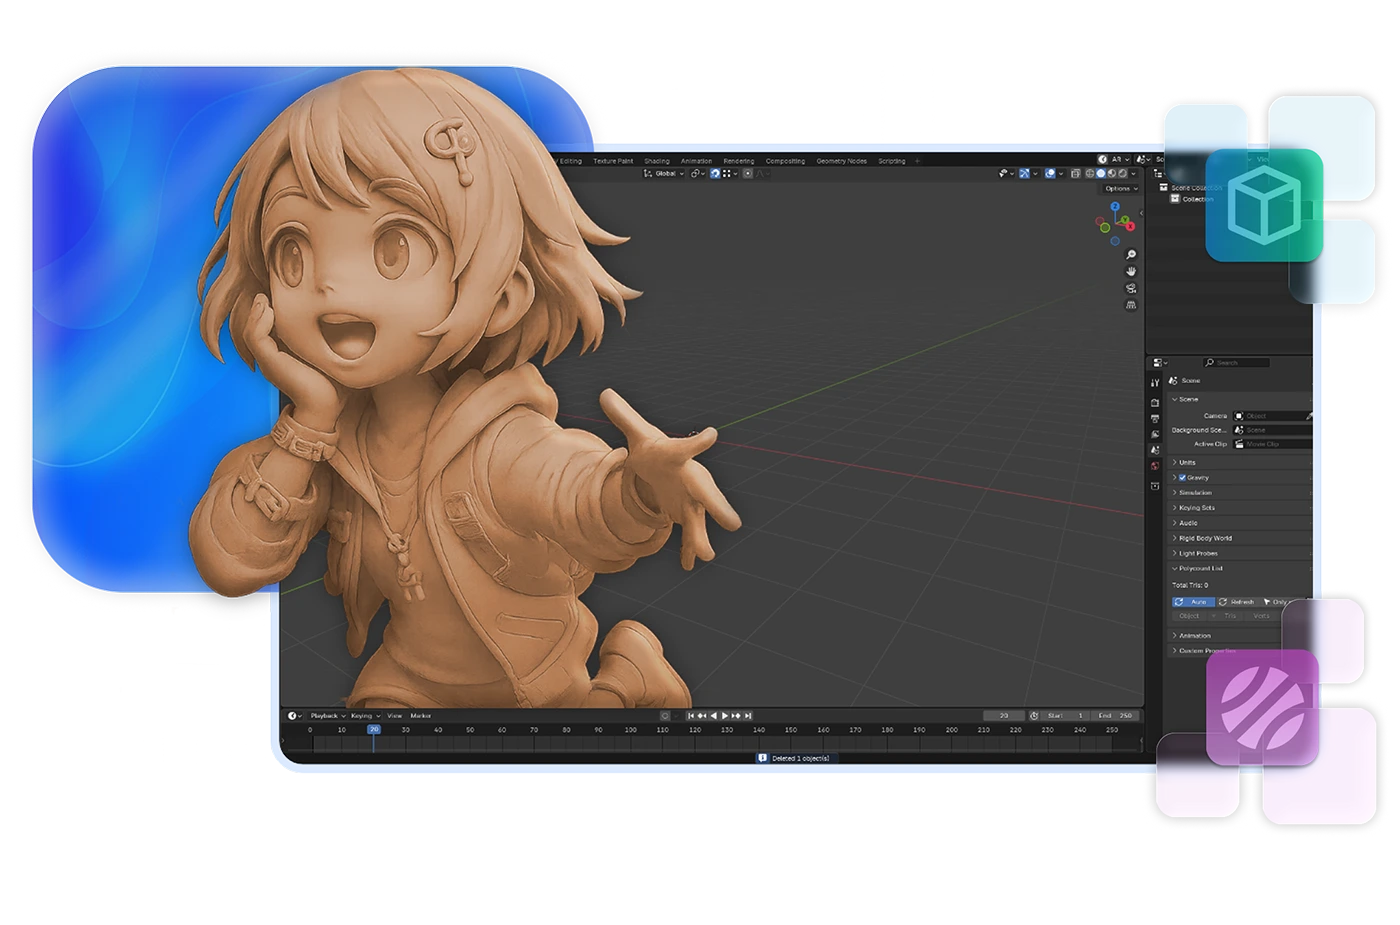Open the Tool properties wrench icon
The width and height of the screenshot is (1400, 925).
[1155, 383]
